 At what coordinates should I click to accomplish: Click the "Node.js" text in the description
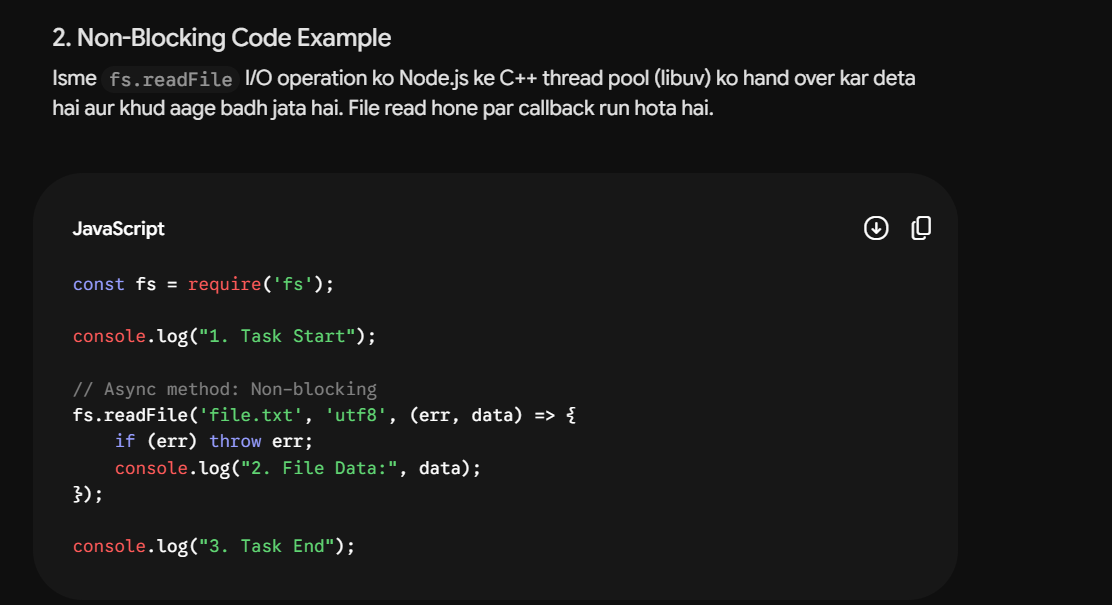click(433, 78)
